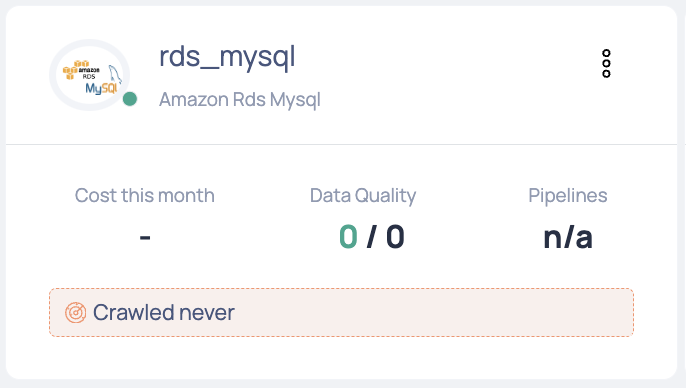This screenshot has height=388, width=686.
Task: Click the cost dash value
Action: (145, 238)
